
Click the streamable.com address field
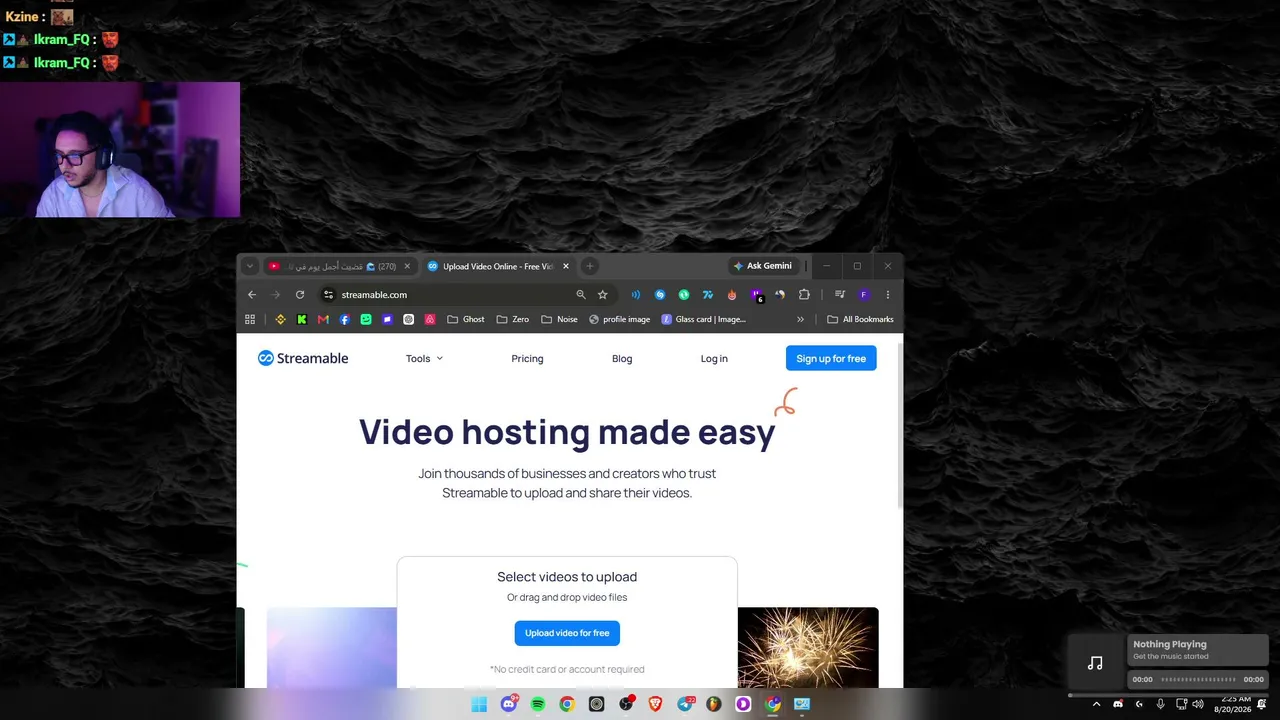[x=450, y=295]
